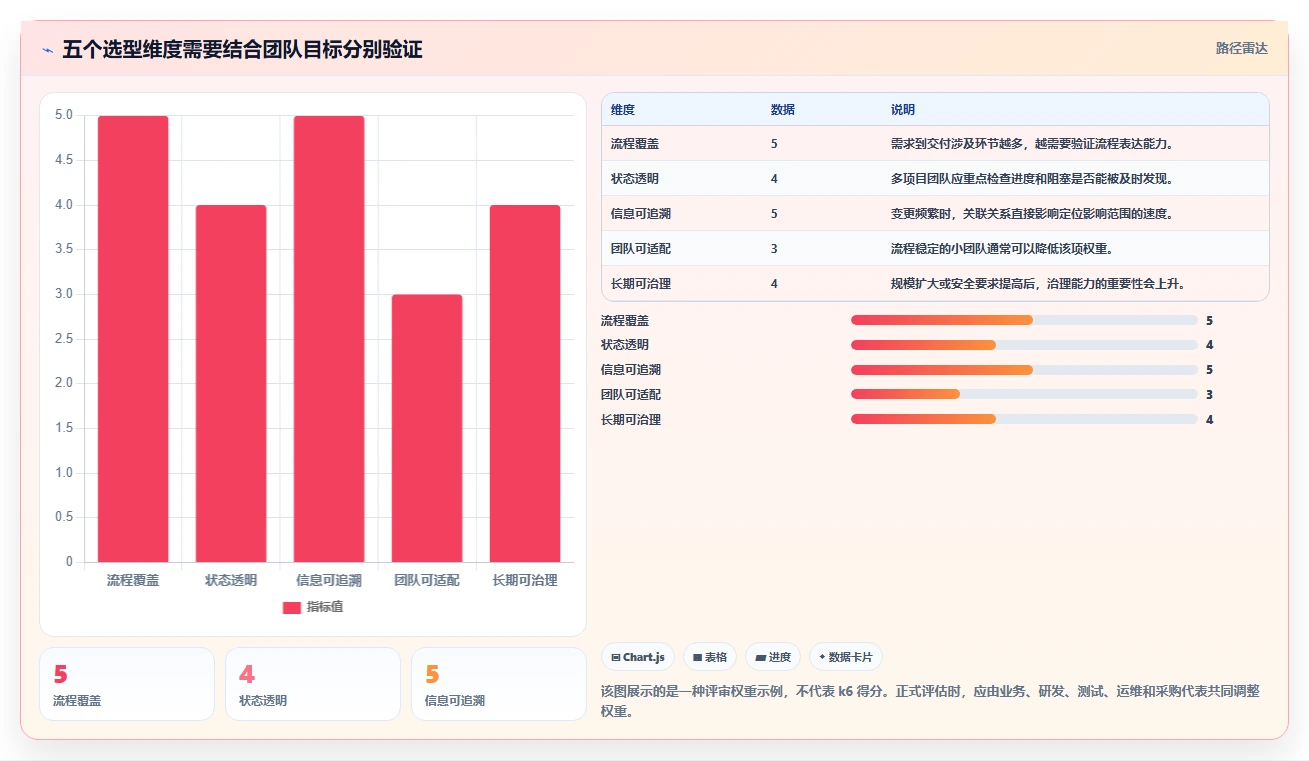The image size is (1309, 761).
Task: Click the 说明 column header
Action: (x=903, y=109)
